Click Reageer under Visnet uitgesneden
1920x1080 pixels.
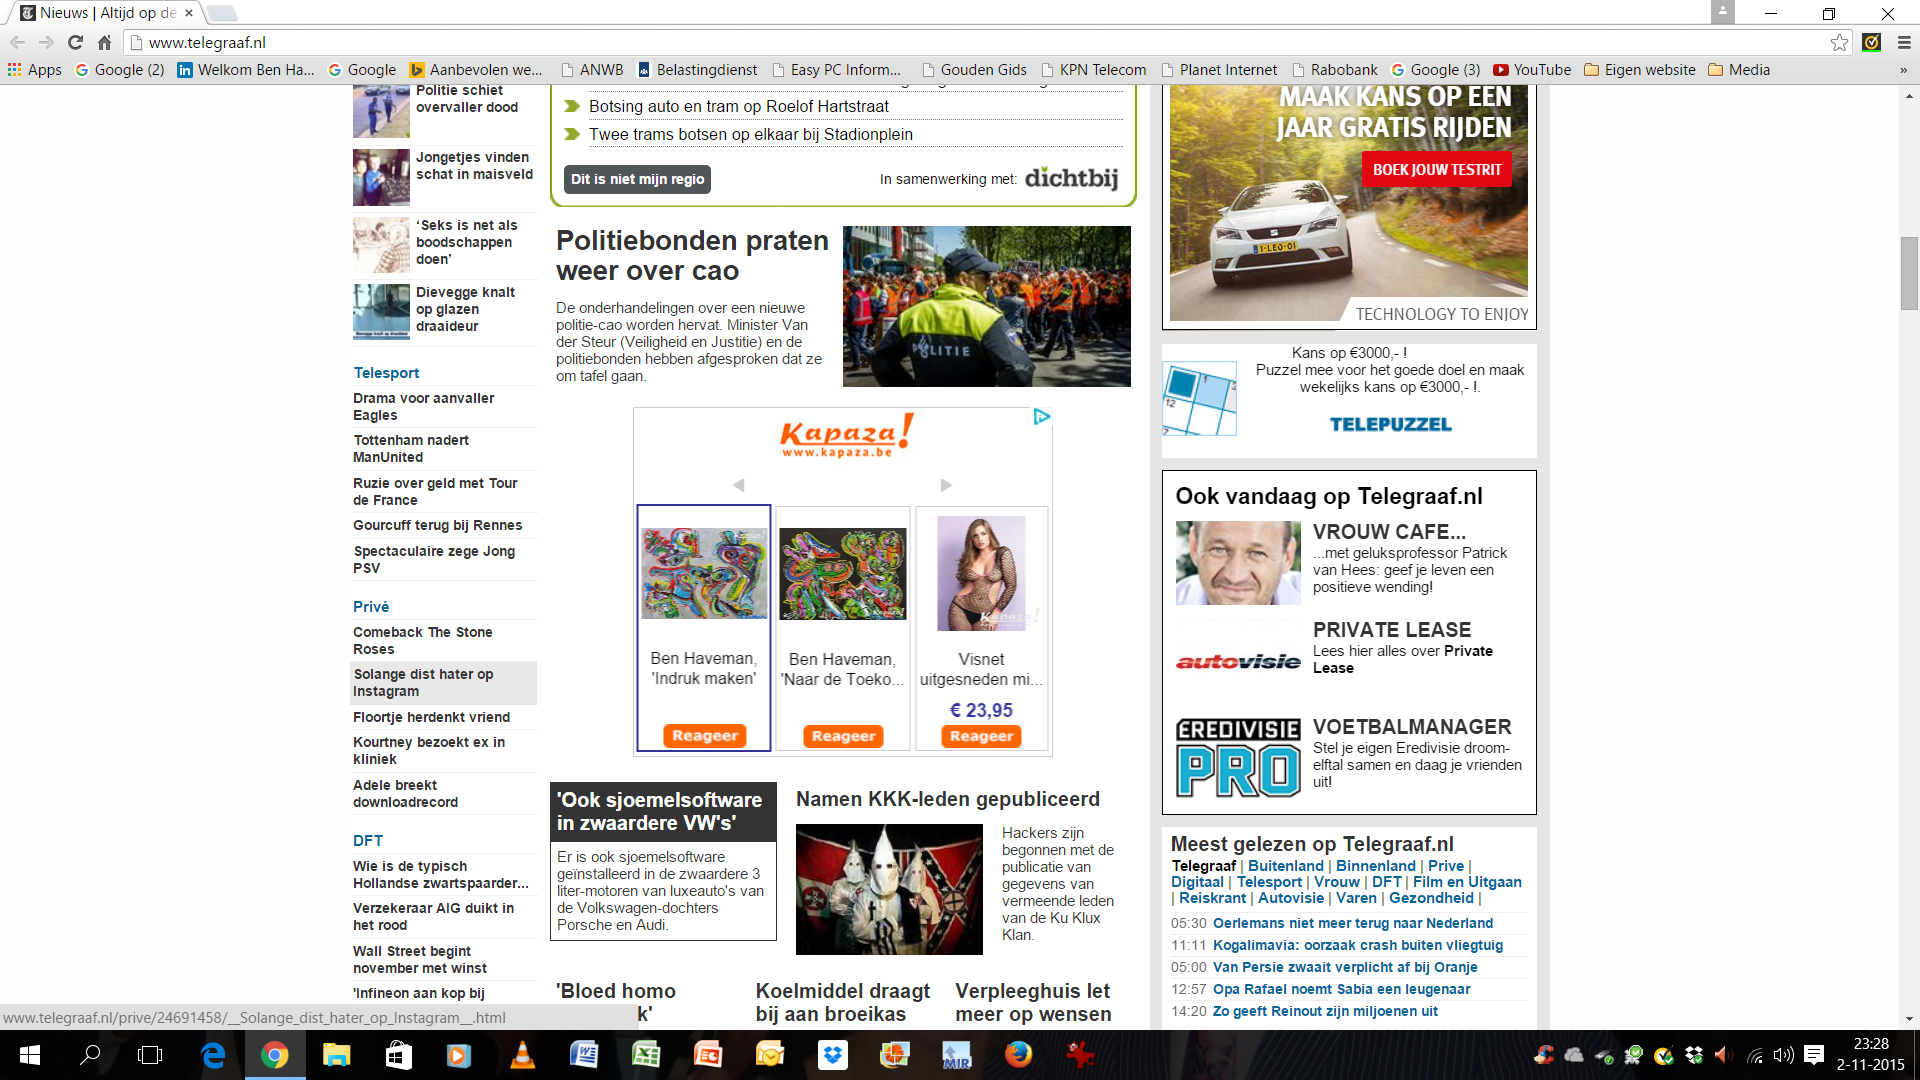pyautogui.click(x=981, y=736)
